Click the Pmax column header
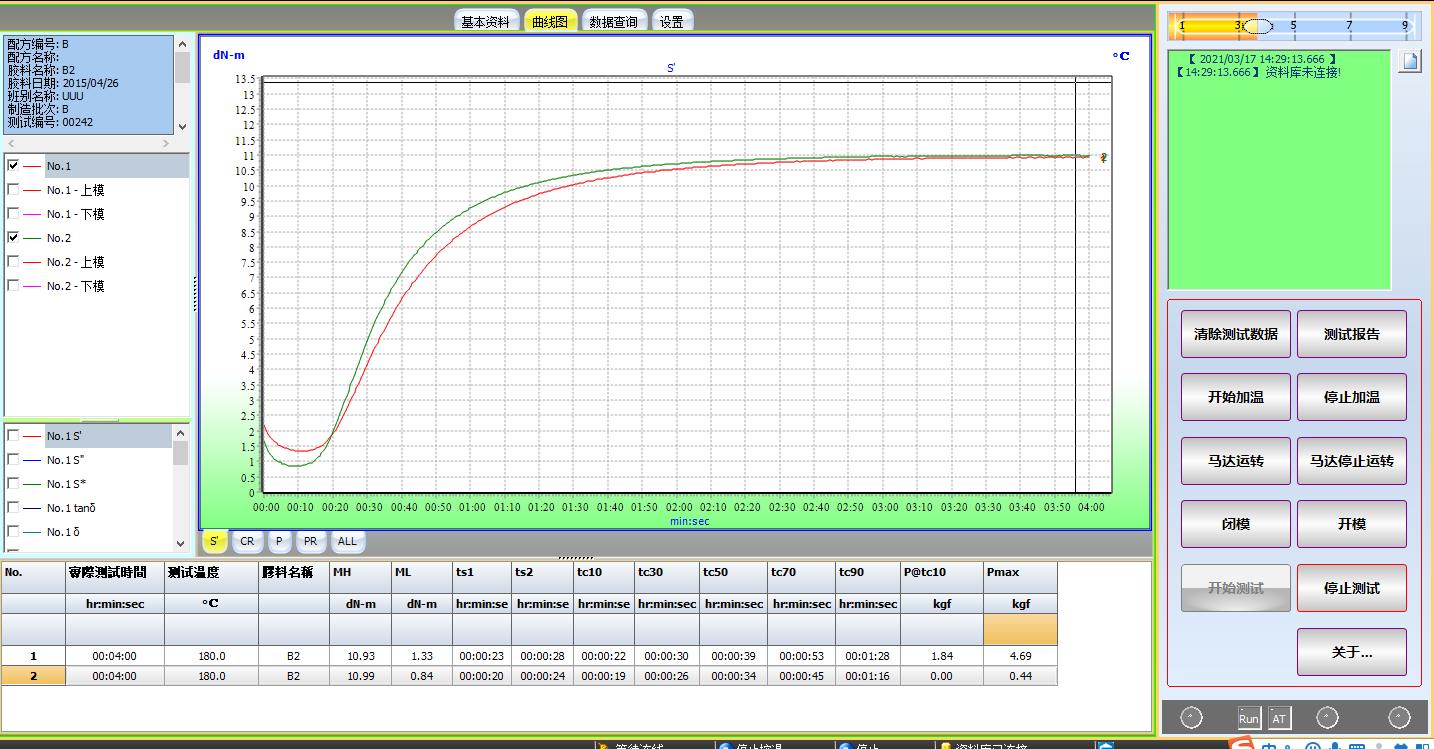The image size is (1434, 749). (1020, 573)
